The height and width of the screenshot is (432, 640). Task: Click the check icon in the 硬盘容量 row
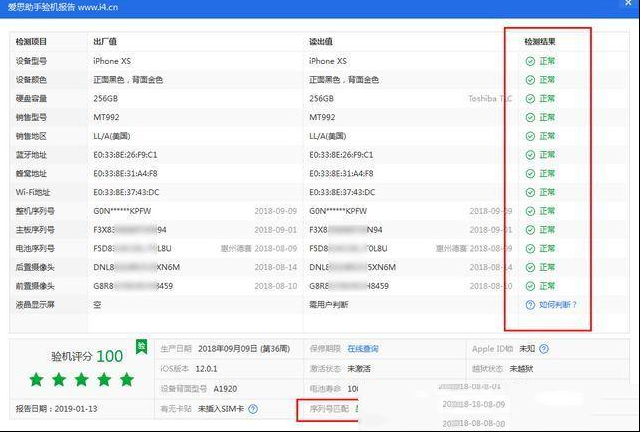pyautogui.click(x=530, y=99)
